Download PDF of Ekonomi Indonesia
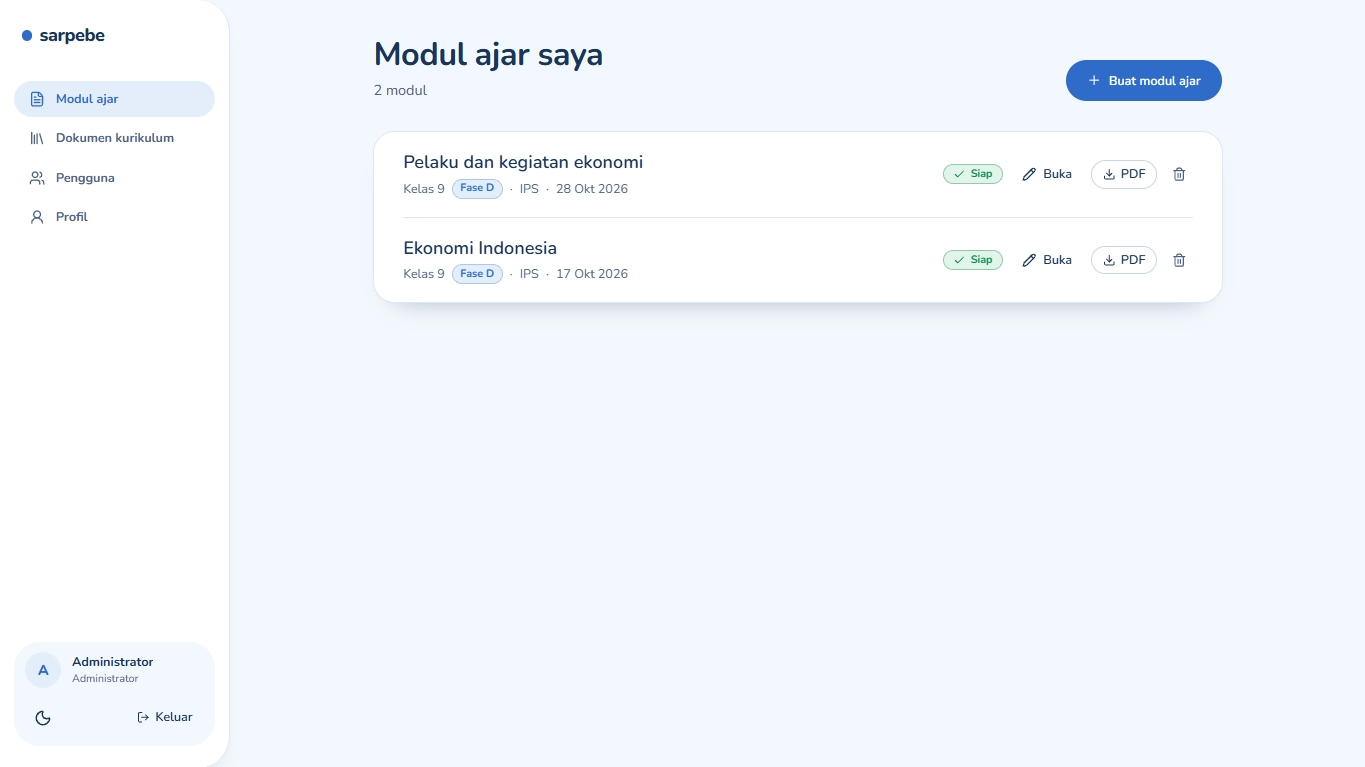This screenshot has width=1365, height=767. (1124, 260)
